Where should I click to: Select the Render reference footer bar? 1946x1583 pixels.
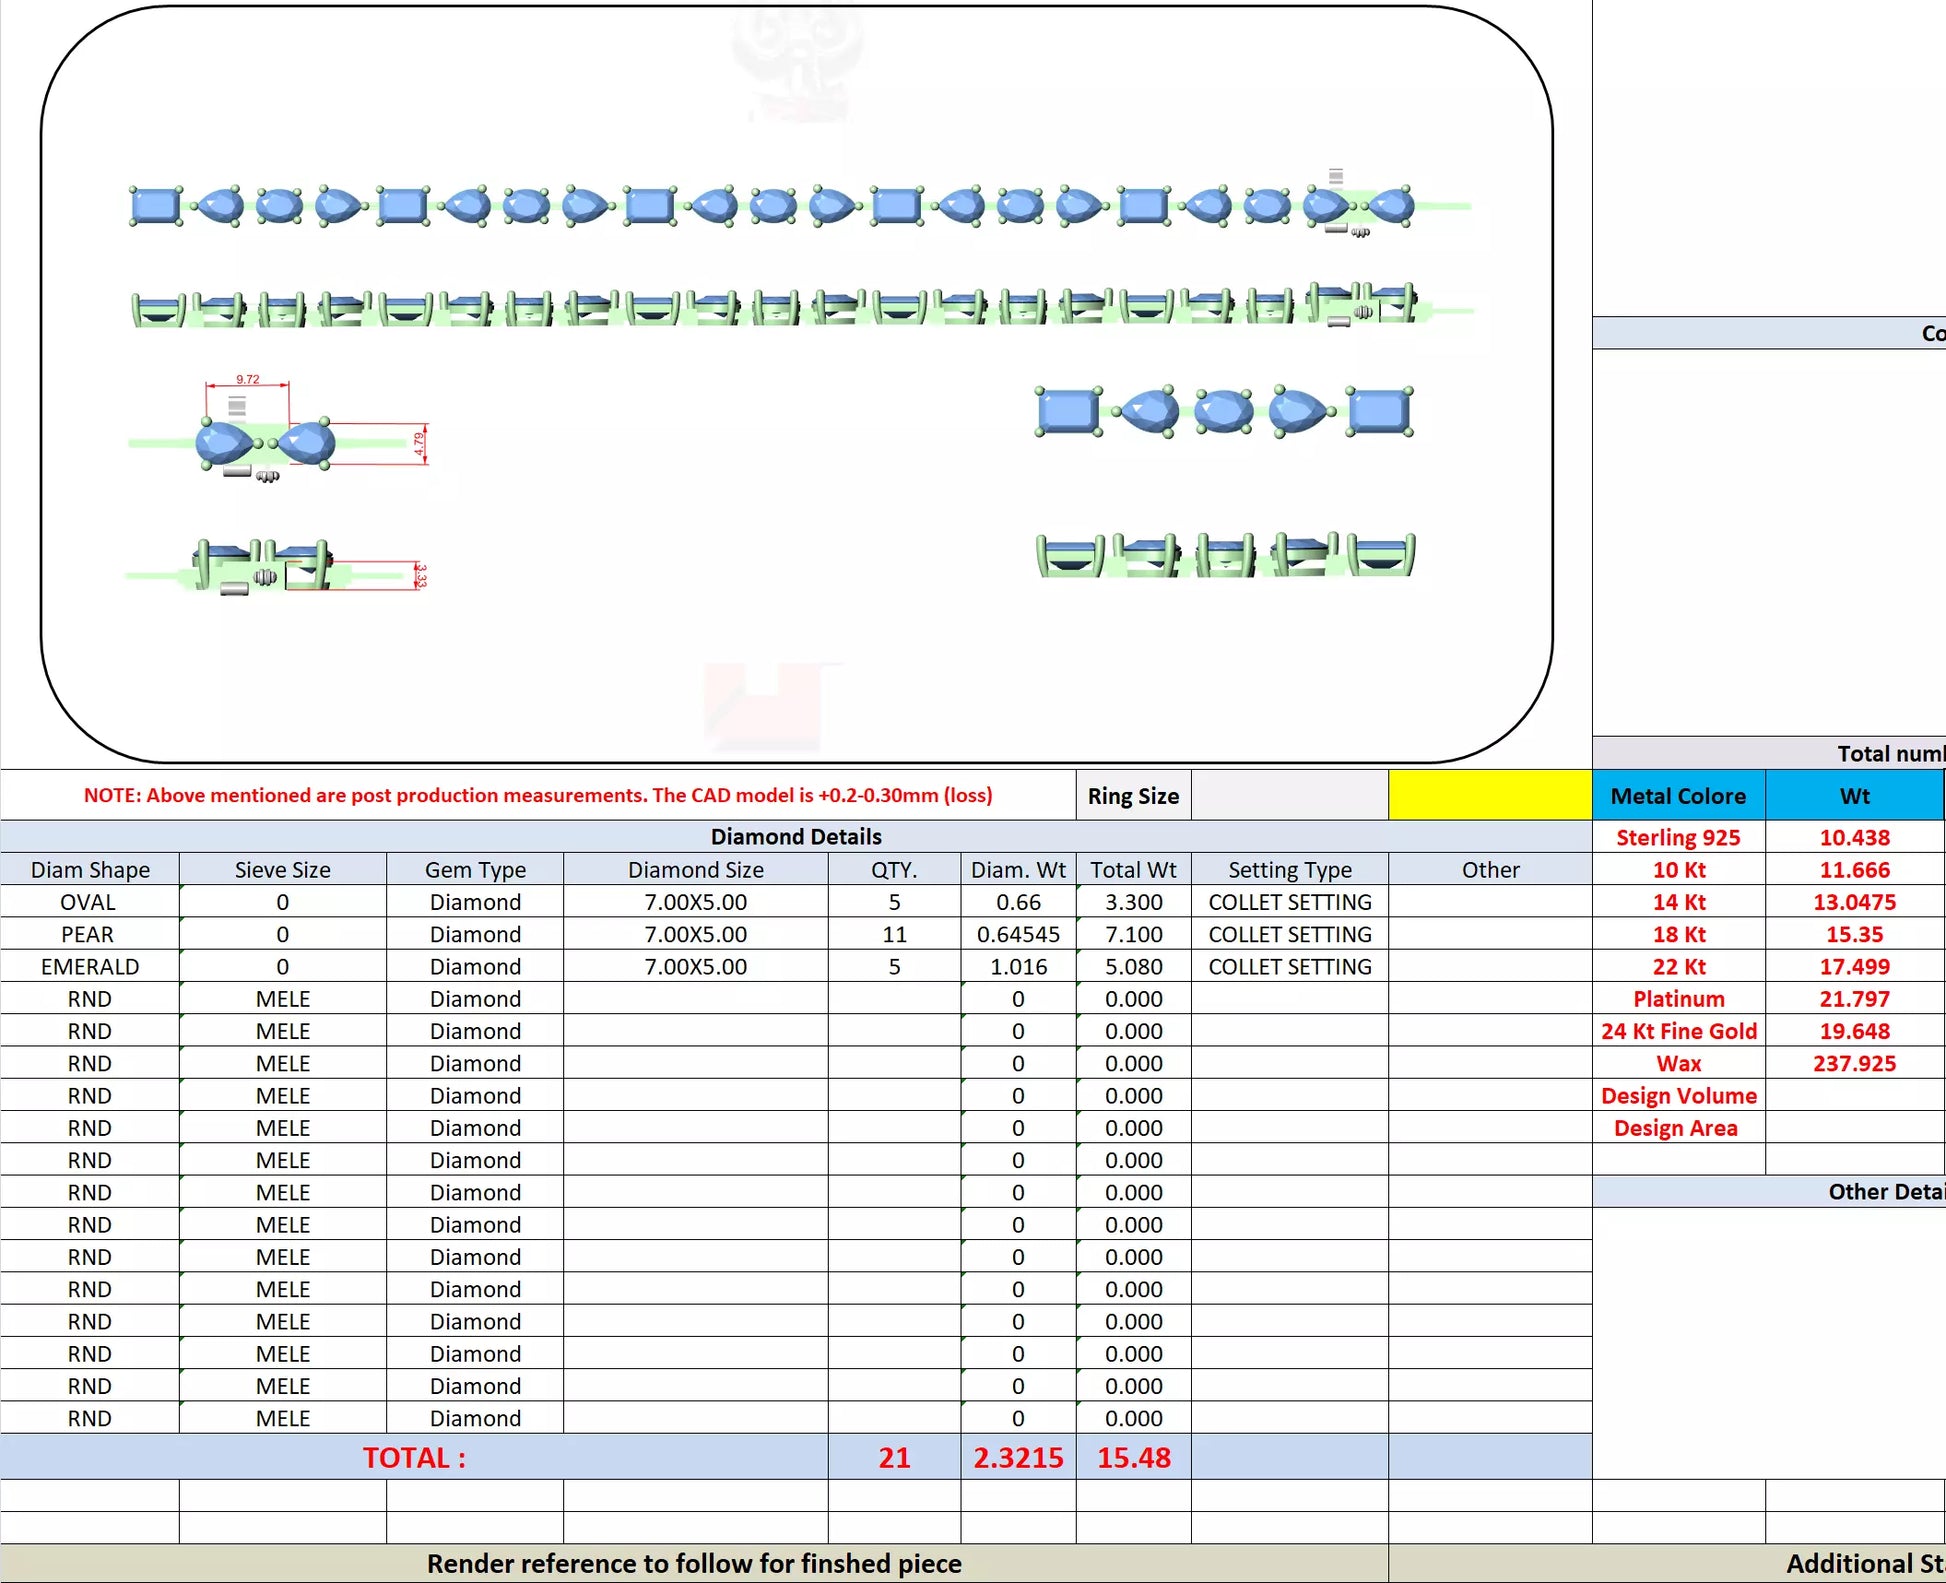pos(694,1563)
